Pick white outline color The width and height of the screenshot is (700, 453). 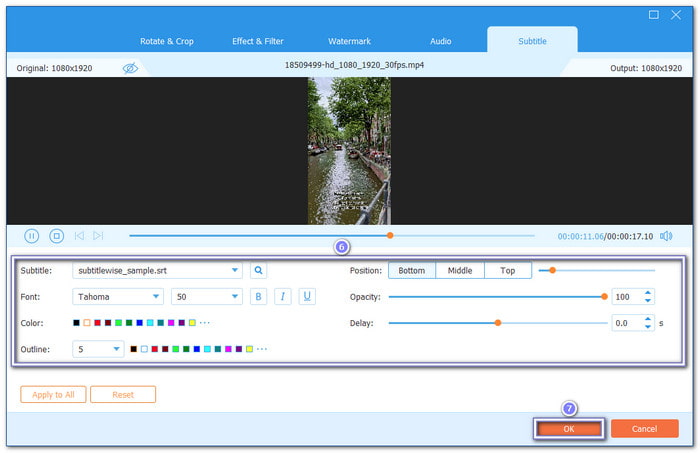click(x=144, y=349)
